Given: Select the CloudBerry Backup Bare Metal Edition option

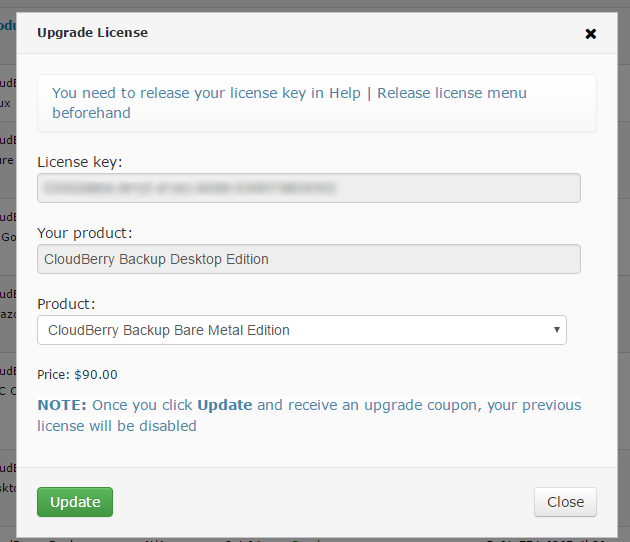Looking at the screenshot, I should (x=169, y=330).
